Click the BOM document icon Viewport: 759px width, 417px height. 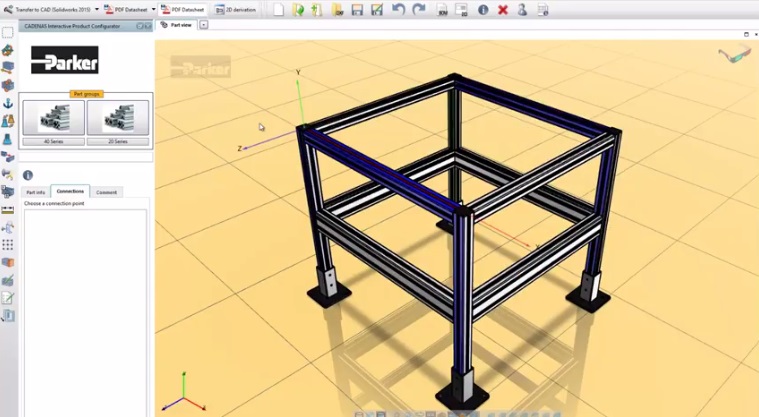(442, 9)
